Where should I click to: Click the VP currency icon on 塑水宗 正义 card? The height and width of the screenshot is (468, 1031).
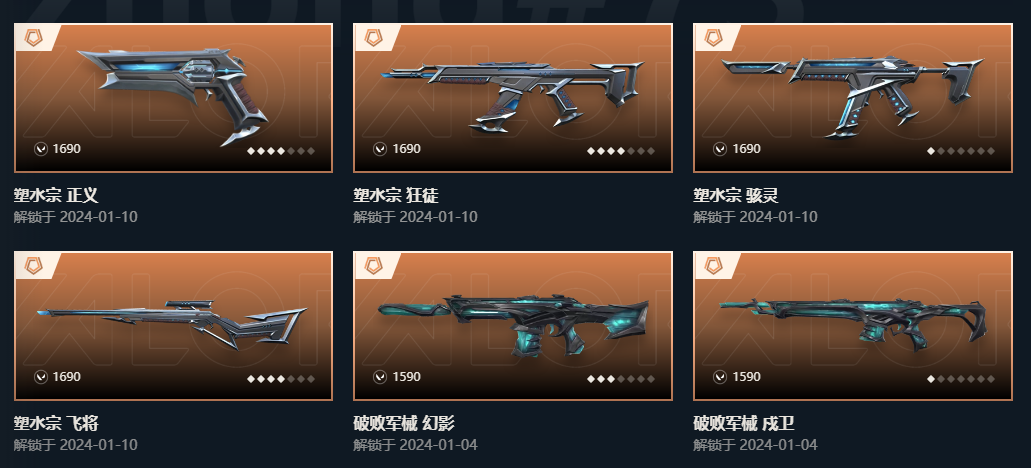(x=41, y=149)
